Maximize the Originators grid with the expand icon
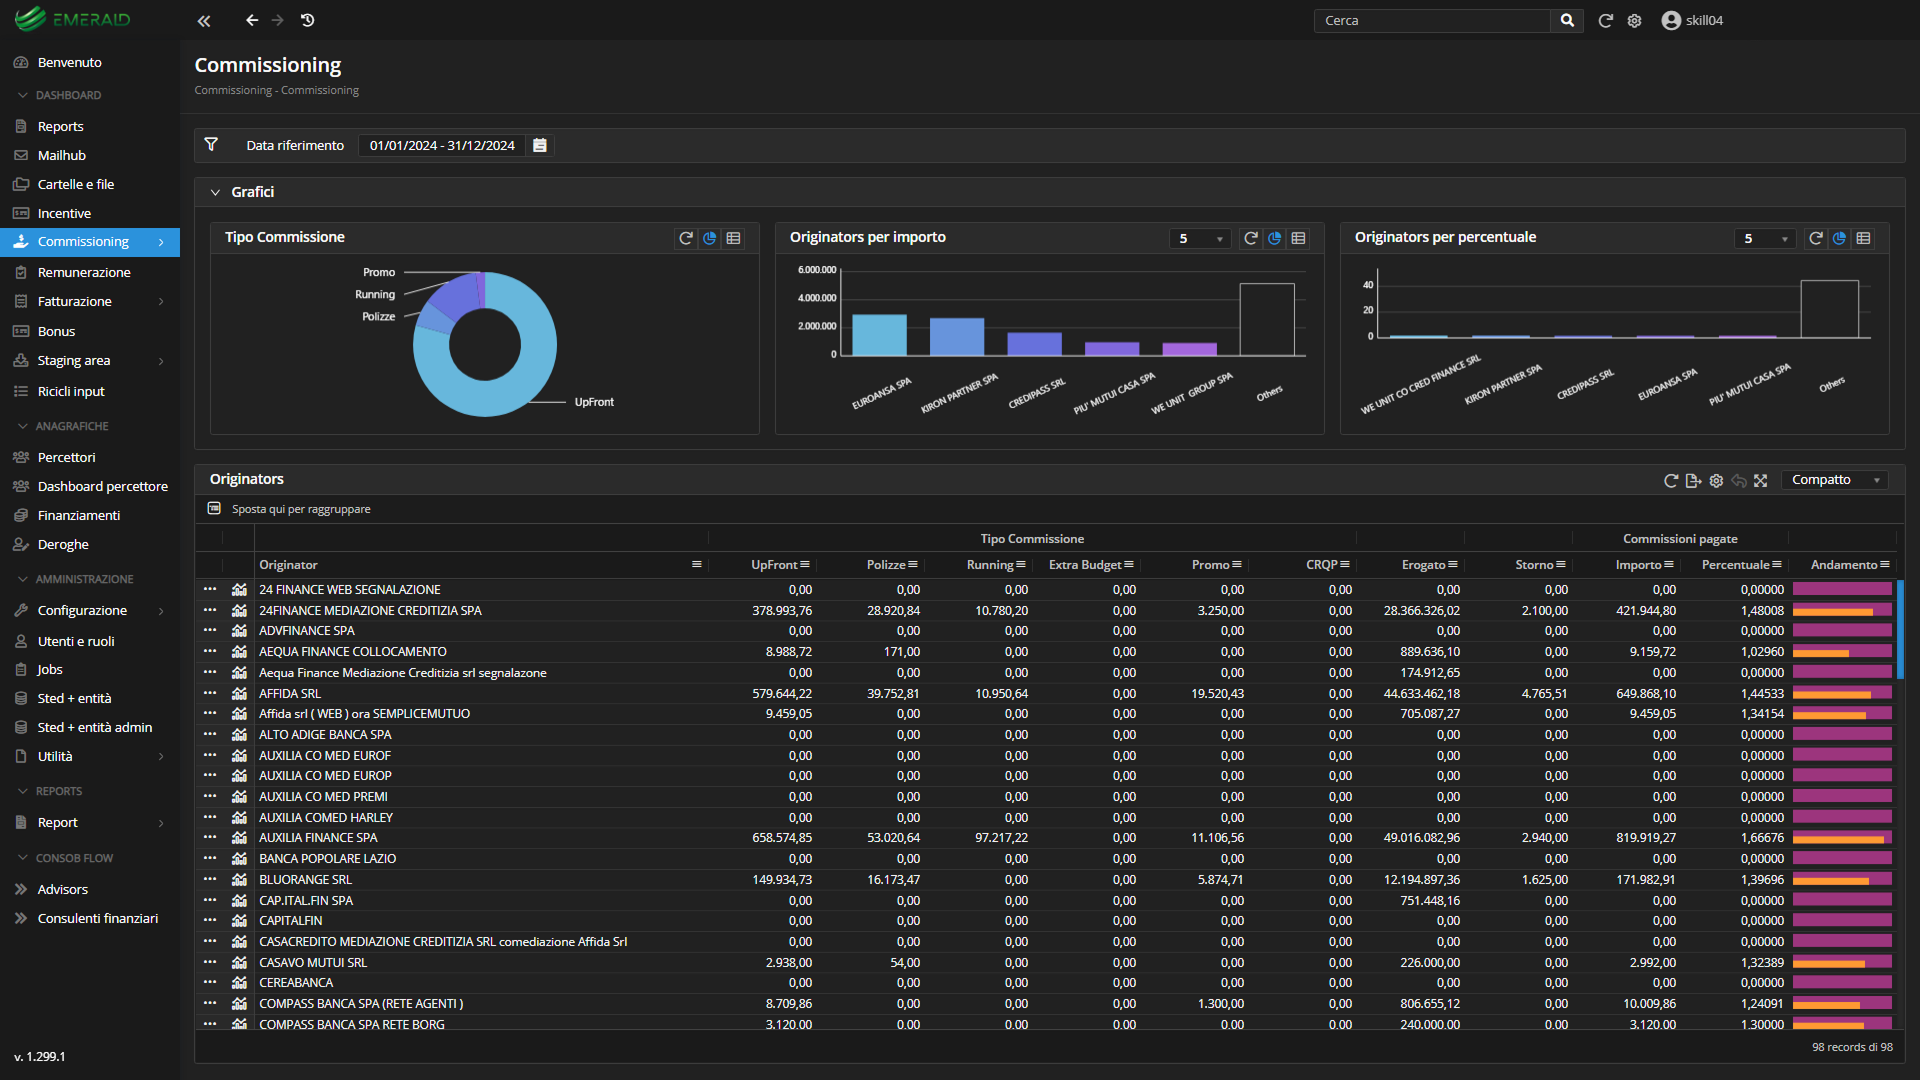Image resolution: width=1920 pixels, height=1080 pixels. pos(1761,480)
